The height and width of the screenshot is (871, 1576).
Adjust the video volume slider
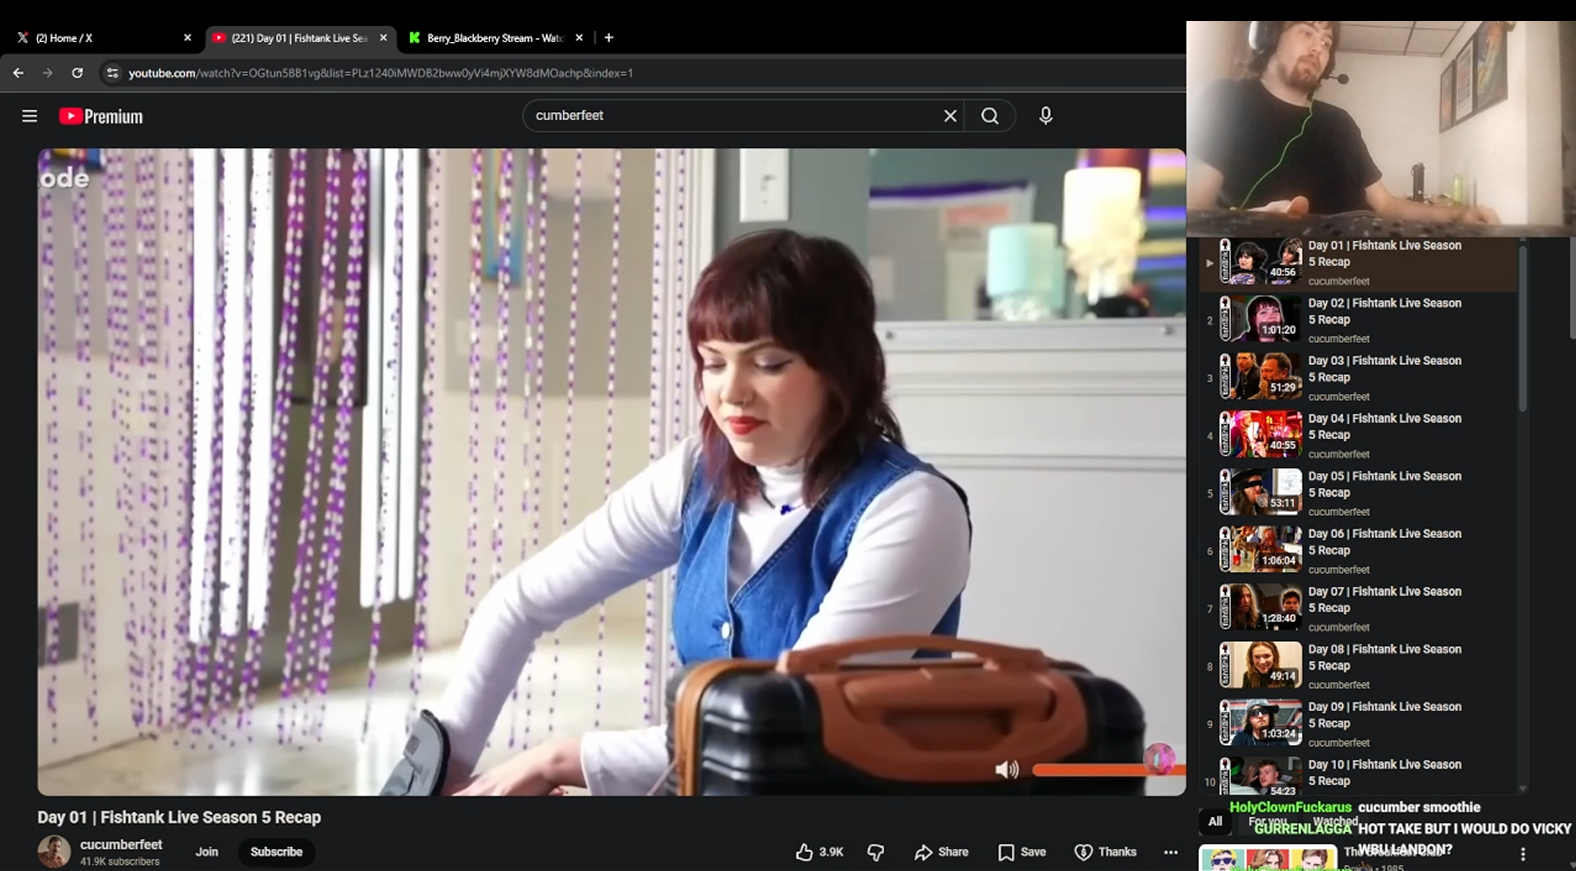coord(1108,769)
